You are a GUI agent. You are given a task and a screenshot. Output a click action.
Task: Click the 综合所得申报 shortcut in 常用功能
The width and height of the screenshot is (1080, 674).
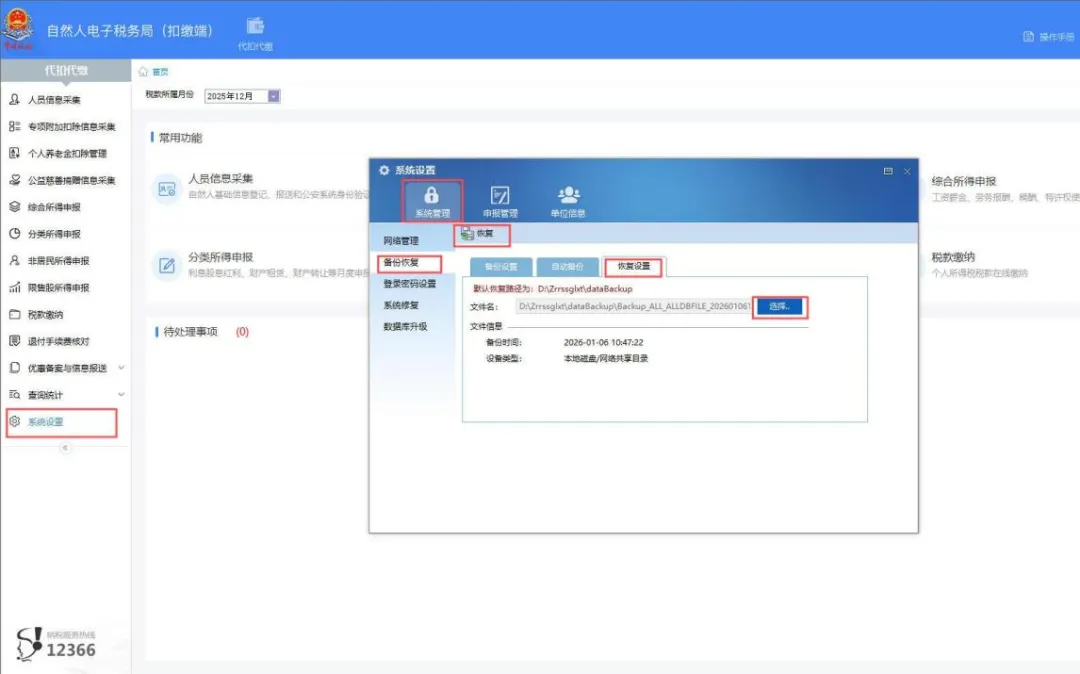pos(964,181)
